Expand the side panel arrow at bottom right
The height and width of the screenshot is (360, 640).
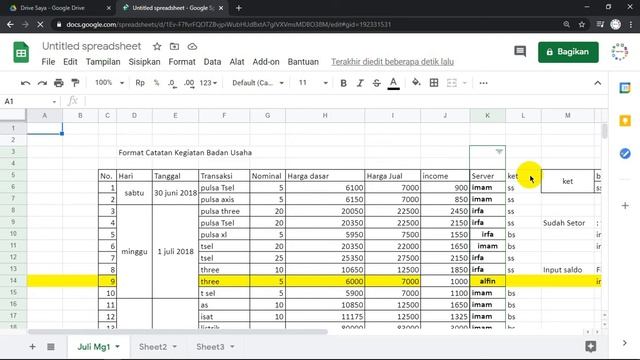click(624, 343)
